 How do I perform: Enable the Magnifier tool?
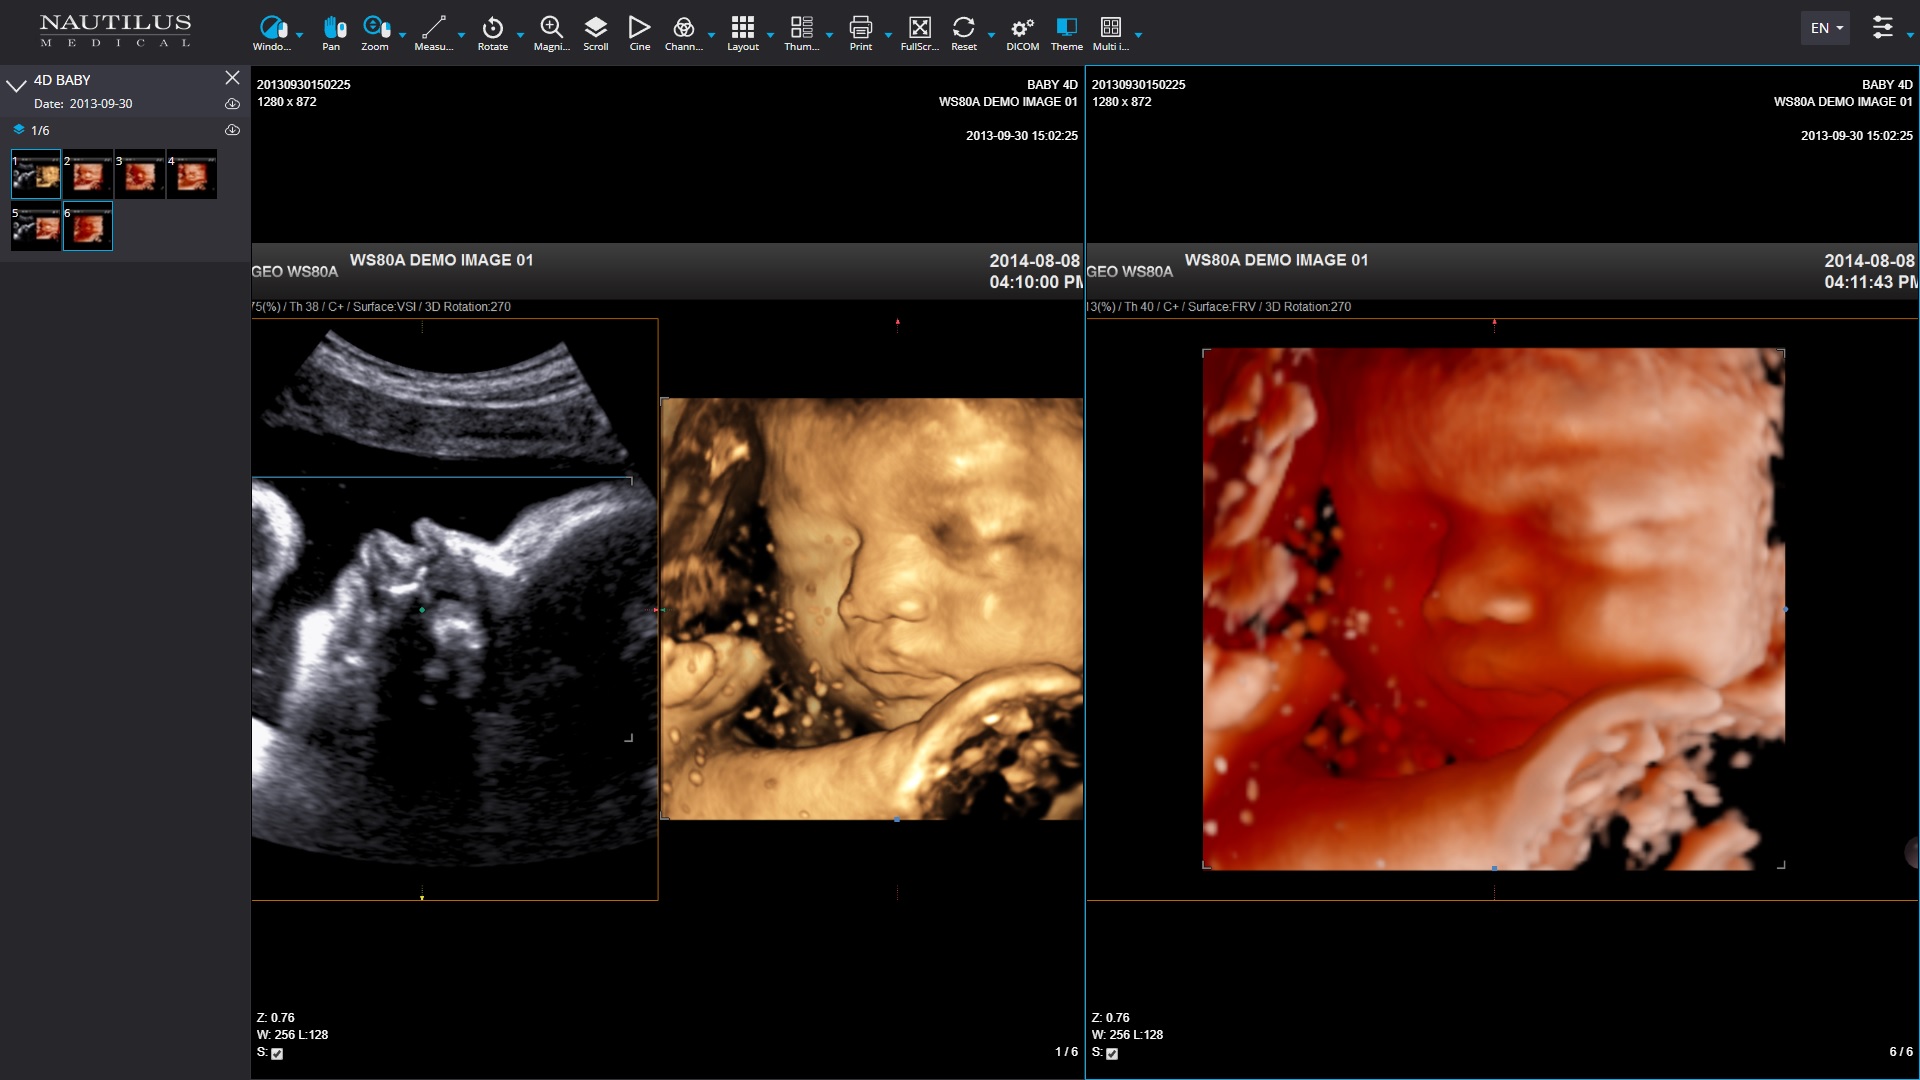point(551,31)
